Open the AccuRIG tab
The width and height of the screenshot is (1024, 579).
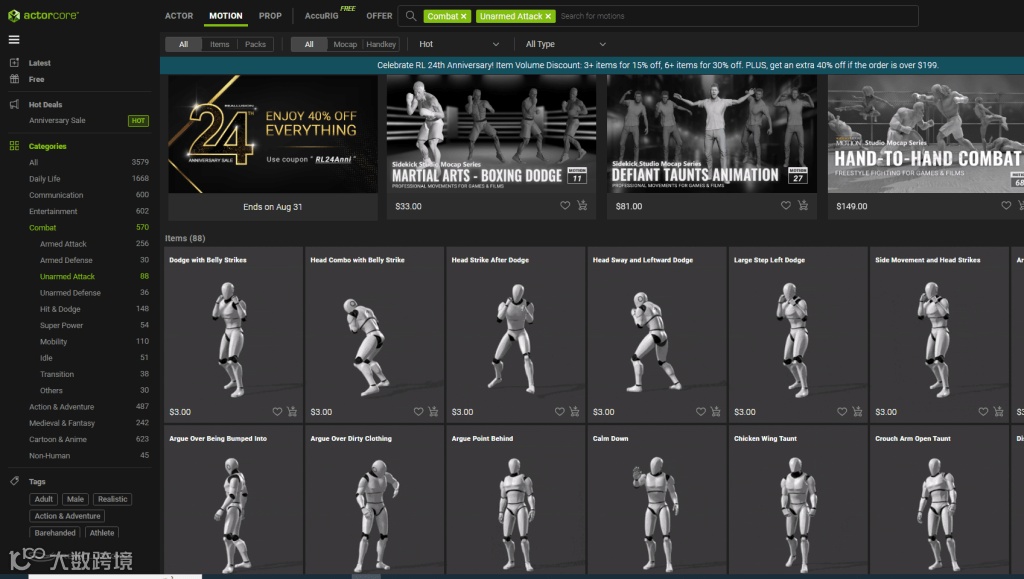pyautogui.click(x=322, y=16)
